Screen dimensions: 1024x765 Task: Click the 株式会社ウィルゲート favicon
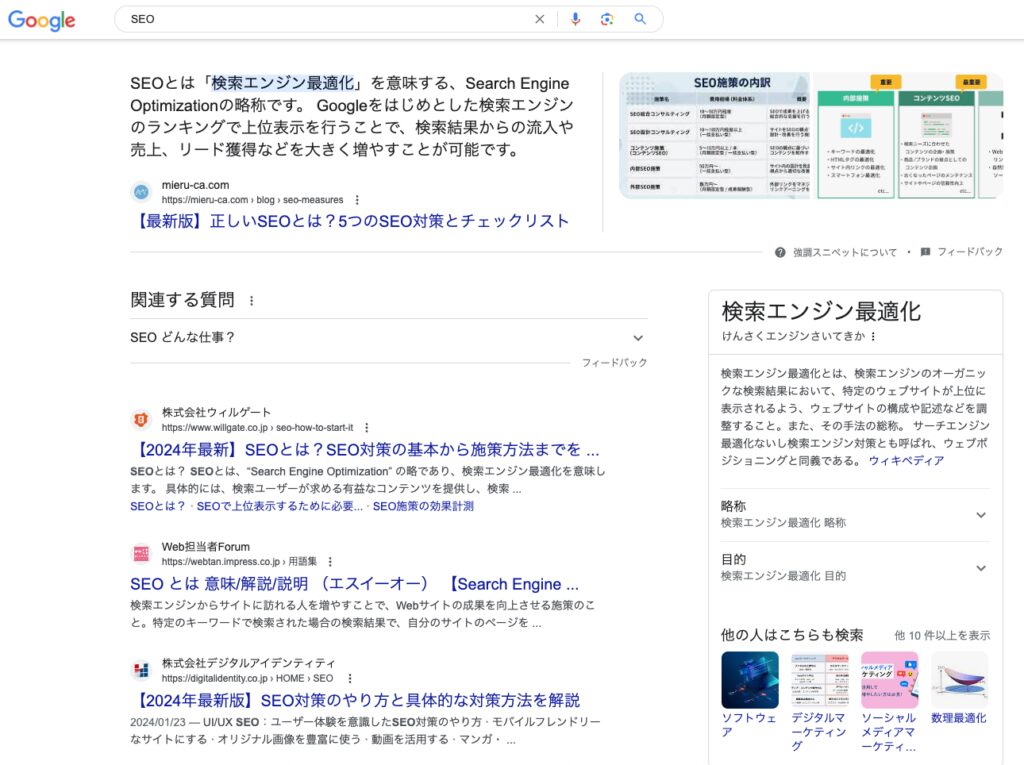click(x=141, y=419)
